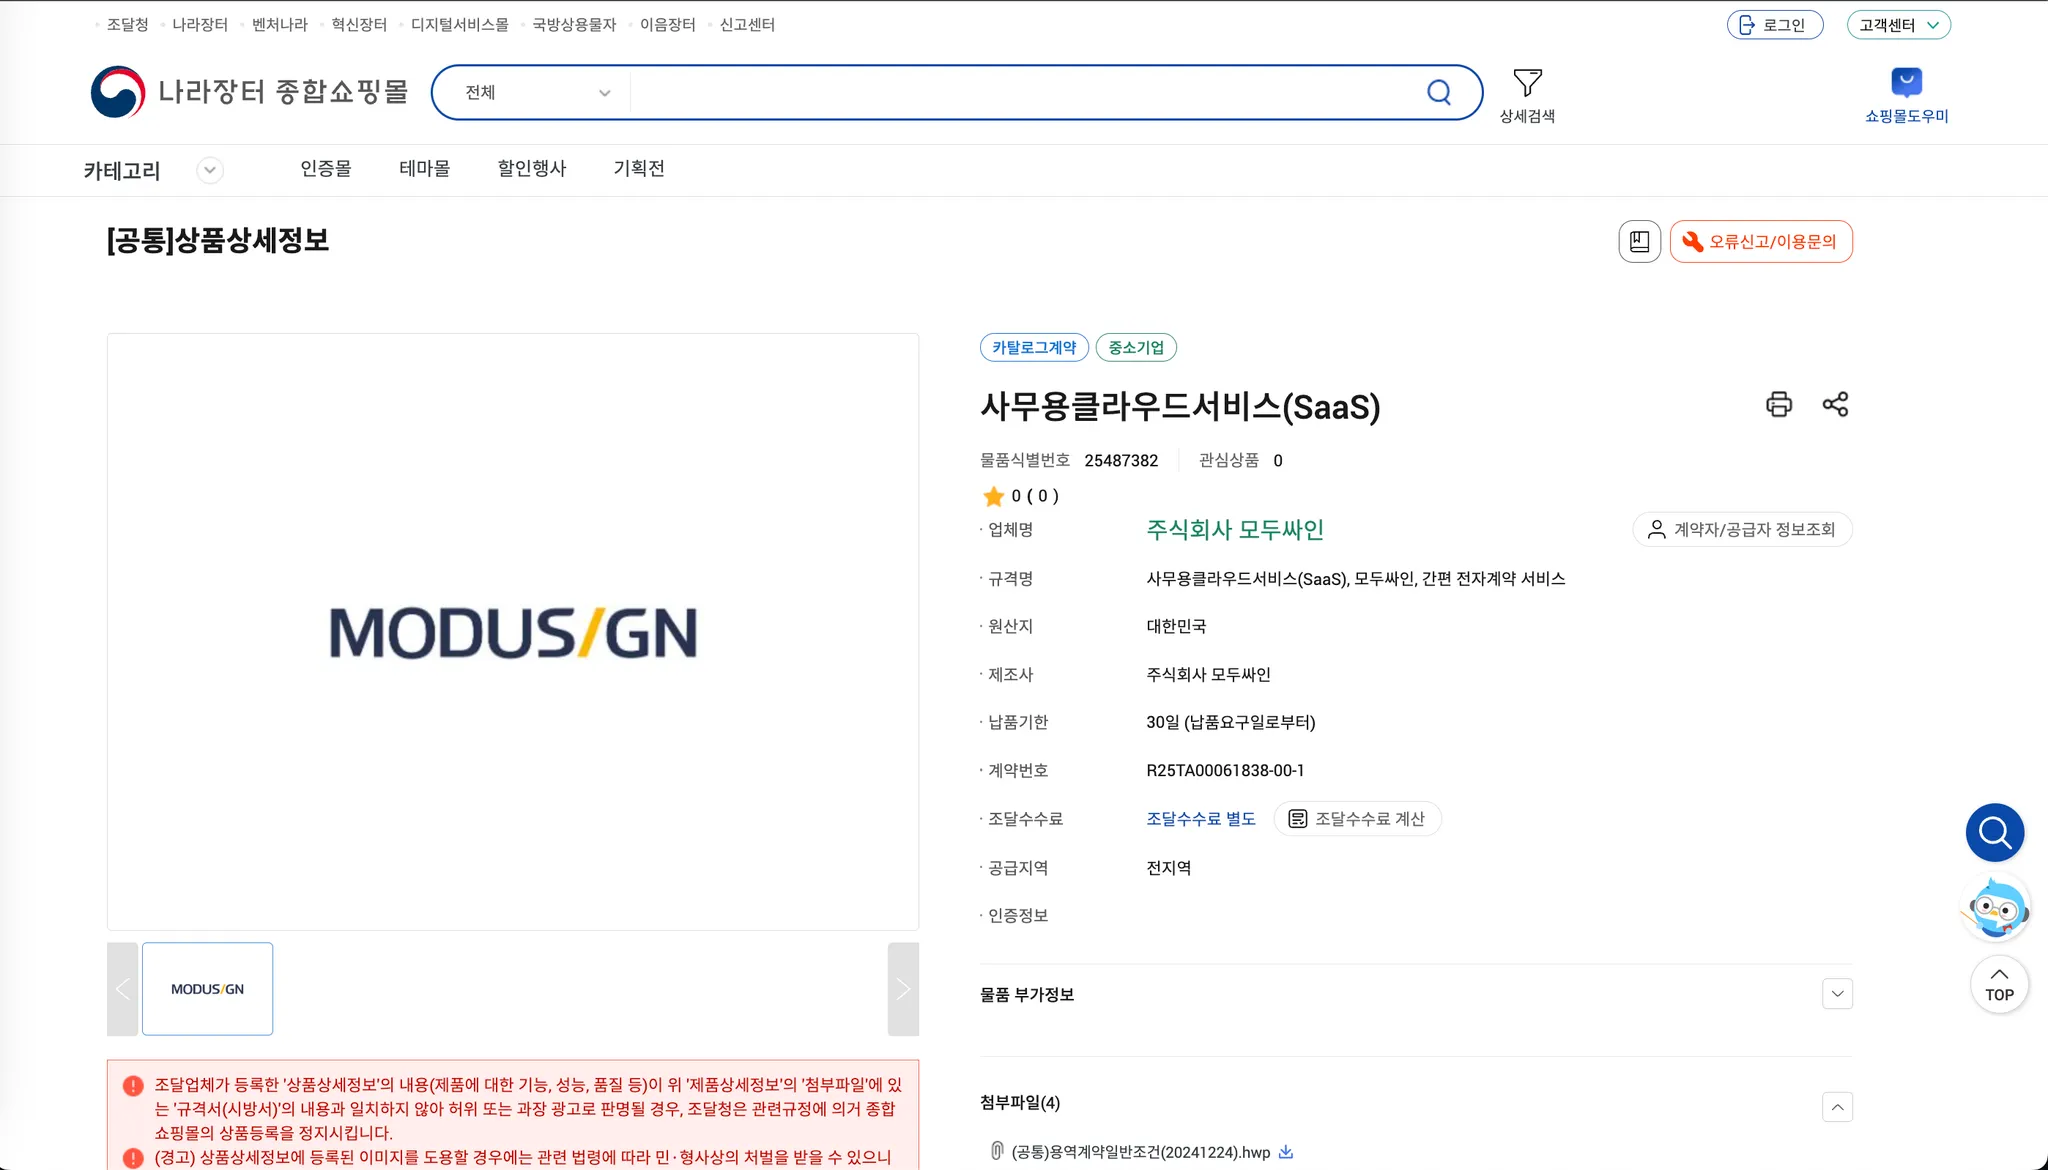The width and height of the screenshot is (2048, 1170).
Task: Click the floating search icon on the right edge
Action: (x=1993, y=832)
